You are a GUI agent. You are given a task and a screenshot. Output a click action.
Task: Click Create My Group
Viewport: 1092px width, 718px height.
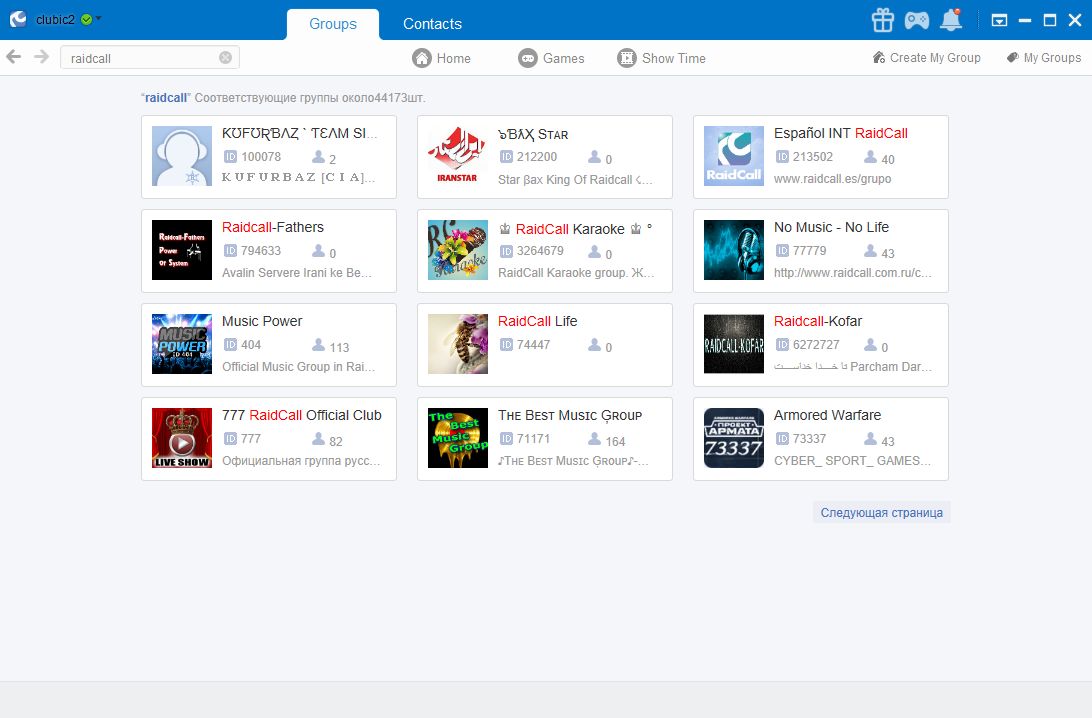(x=927, y=58)
